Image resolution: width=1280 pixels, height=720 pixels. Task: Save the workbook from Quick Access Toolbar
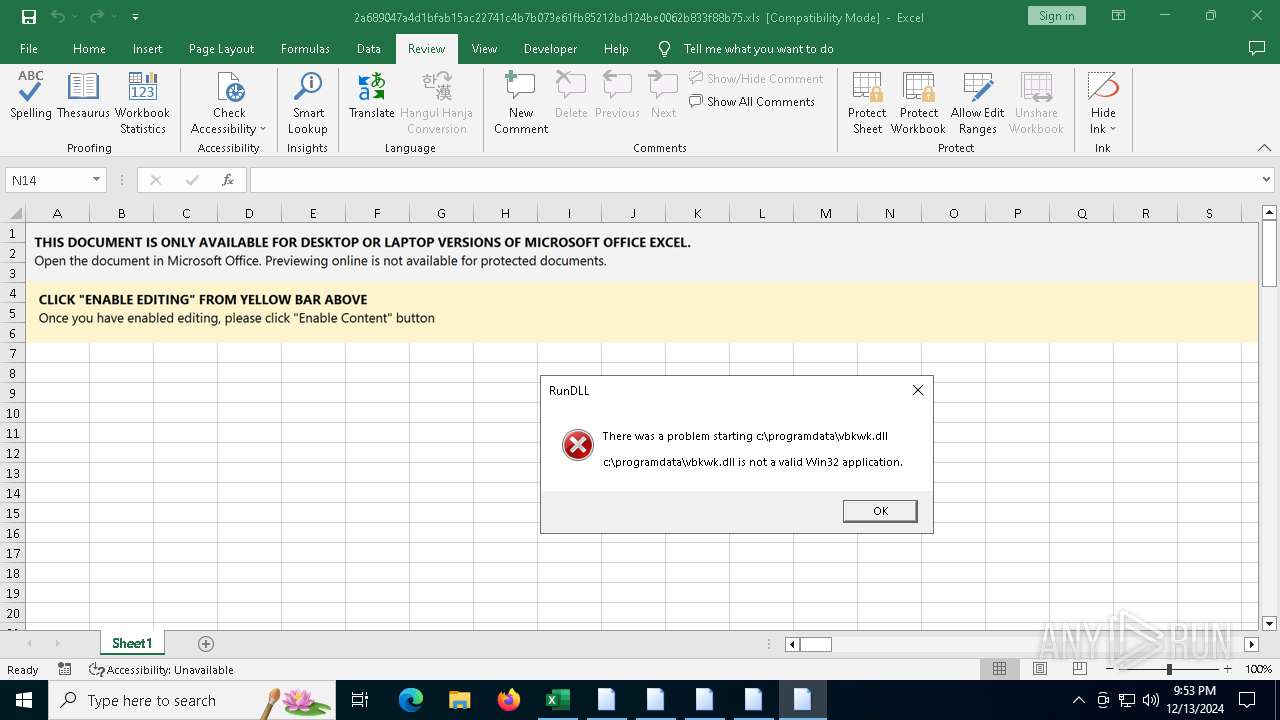coord(29,17)
